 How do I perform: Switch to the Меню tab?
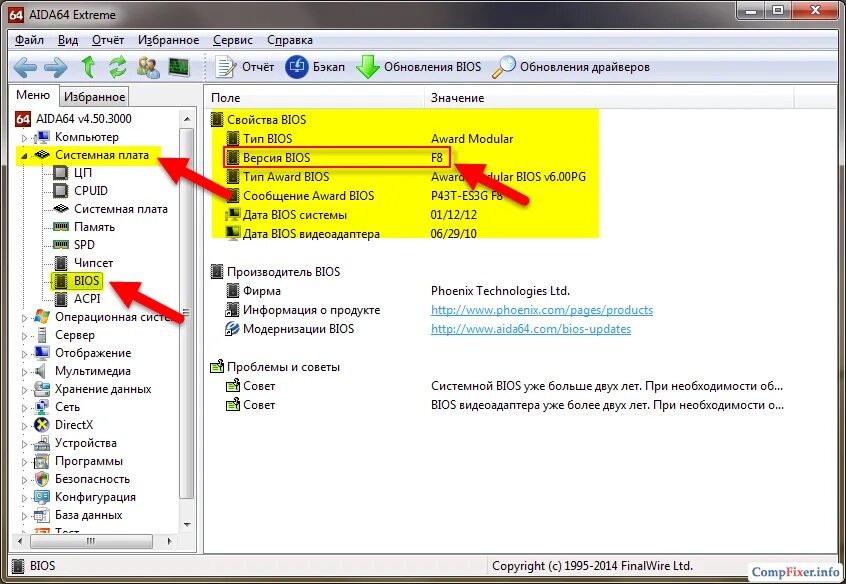33,95
